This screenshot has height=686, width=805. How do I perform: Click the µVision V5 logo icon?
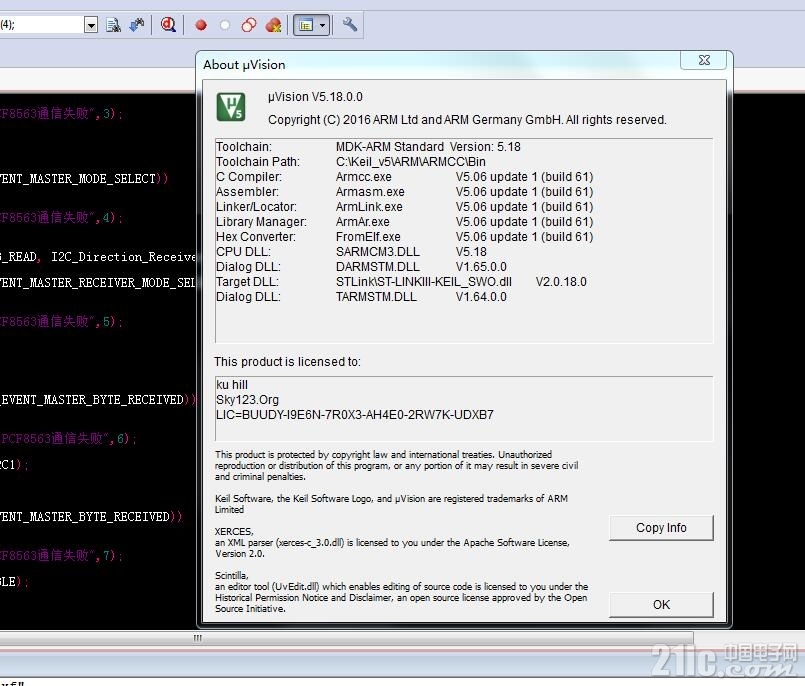click(x=231, y=107)
